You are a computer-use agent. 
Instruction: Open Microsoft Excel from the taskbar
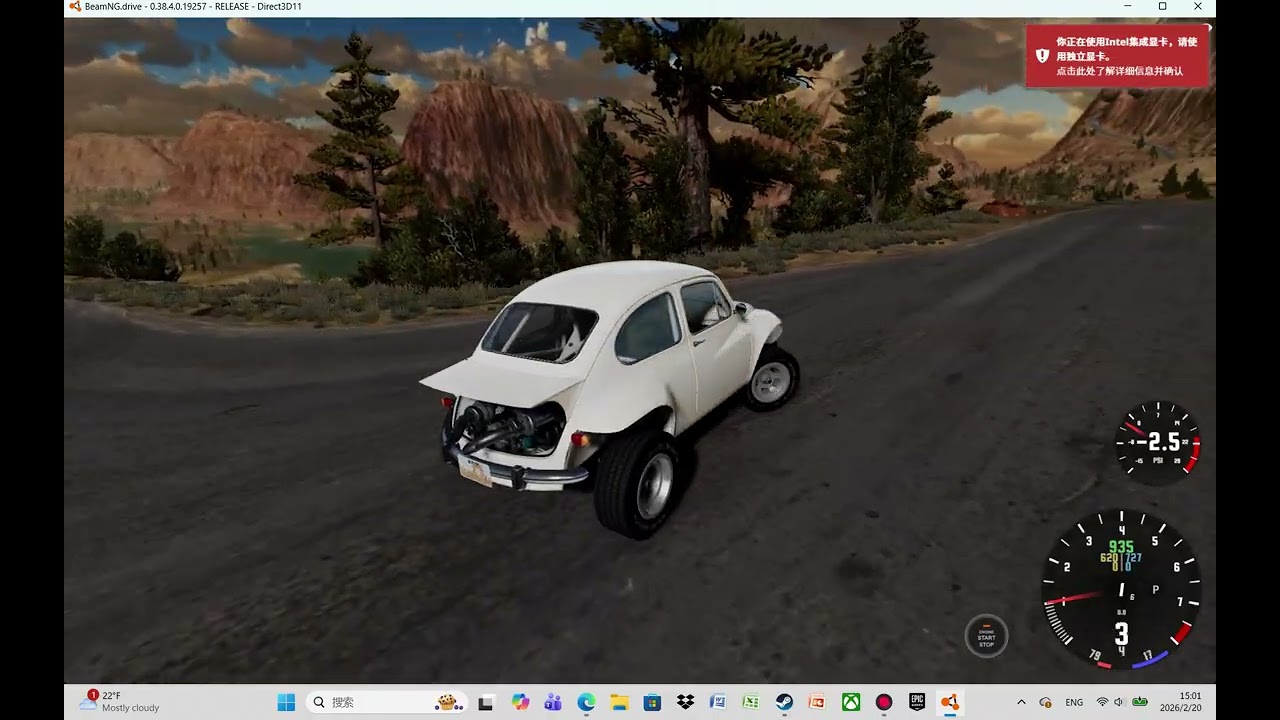tap(751, 702)
